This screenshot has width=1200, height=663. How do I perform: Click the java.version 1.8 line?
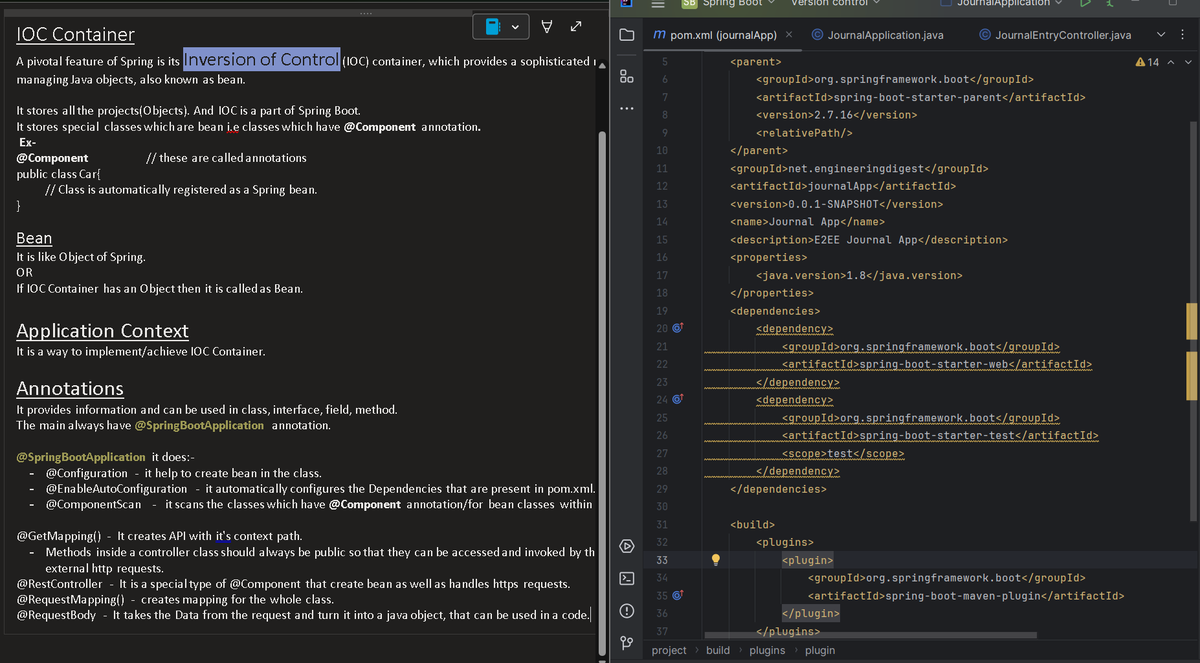point(859,275)
